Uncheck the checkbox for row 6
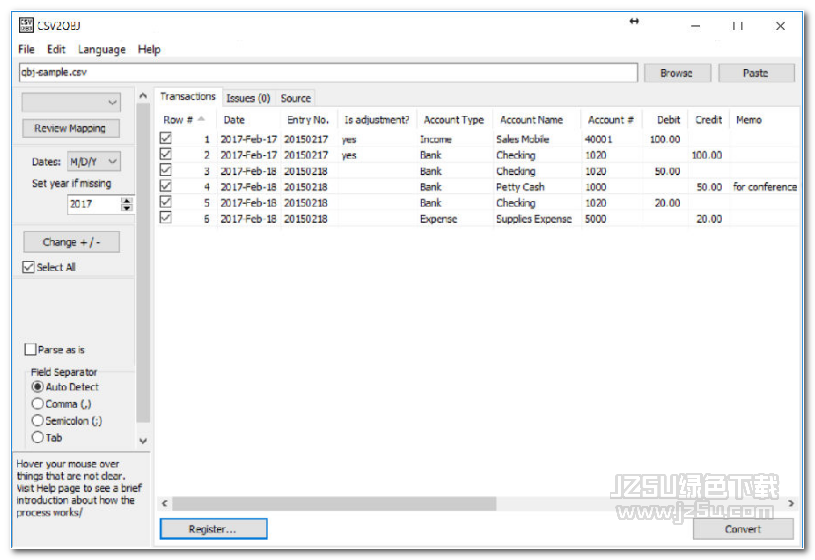815x560 pixels. (165, 217)
